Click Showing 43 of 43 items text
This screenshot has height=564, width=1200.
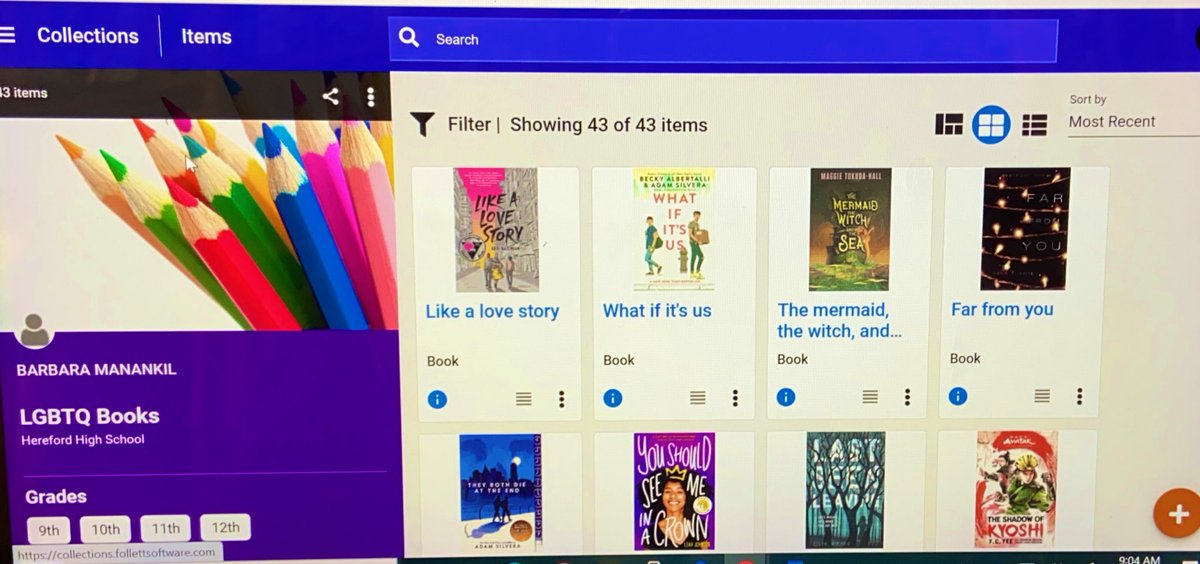pyautogui.click(x=609, y=125)
